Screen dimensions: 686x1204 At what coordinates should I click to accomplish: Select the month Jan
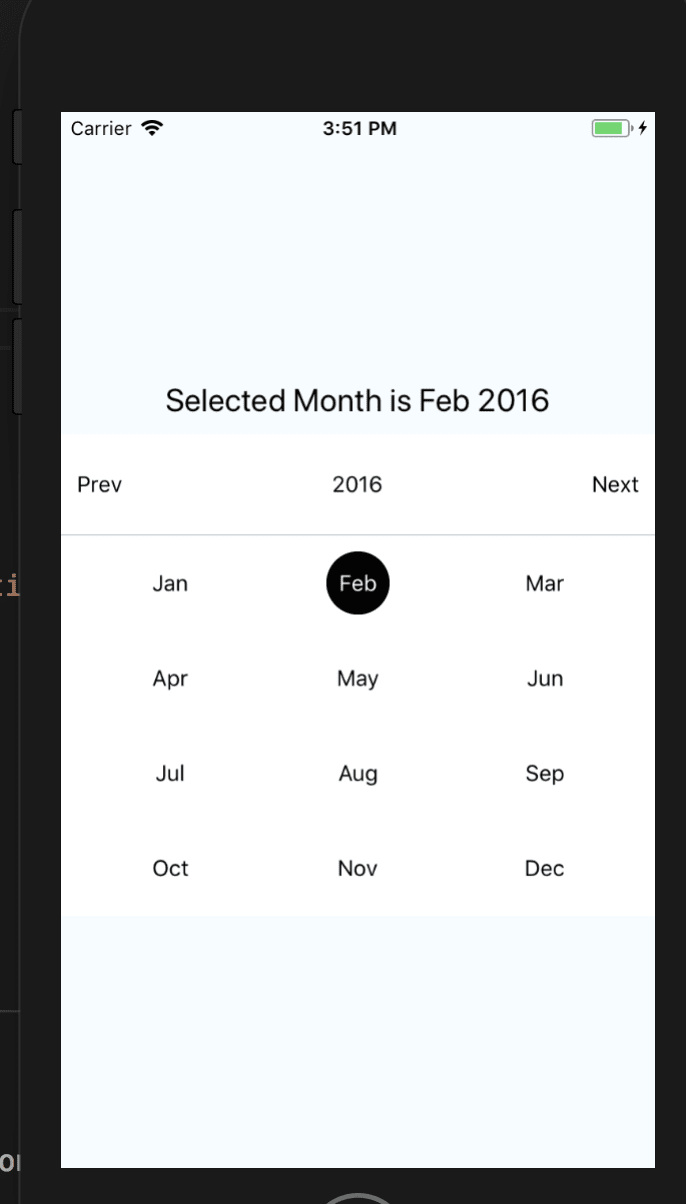pos(170,583)
